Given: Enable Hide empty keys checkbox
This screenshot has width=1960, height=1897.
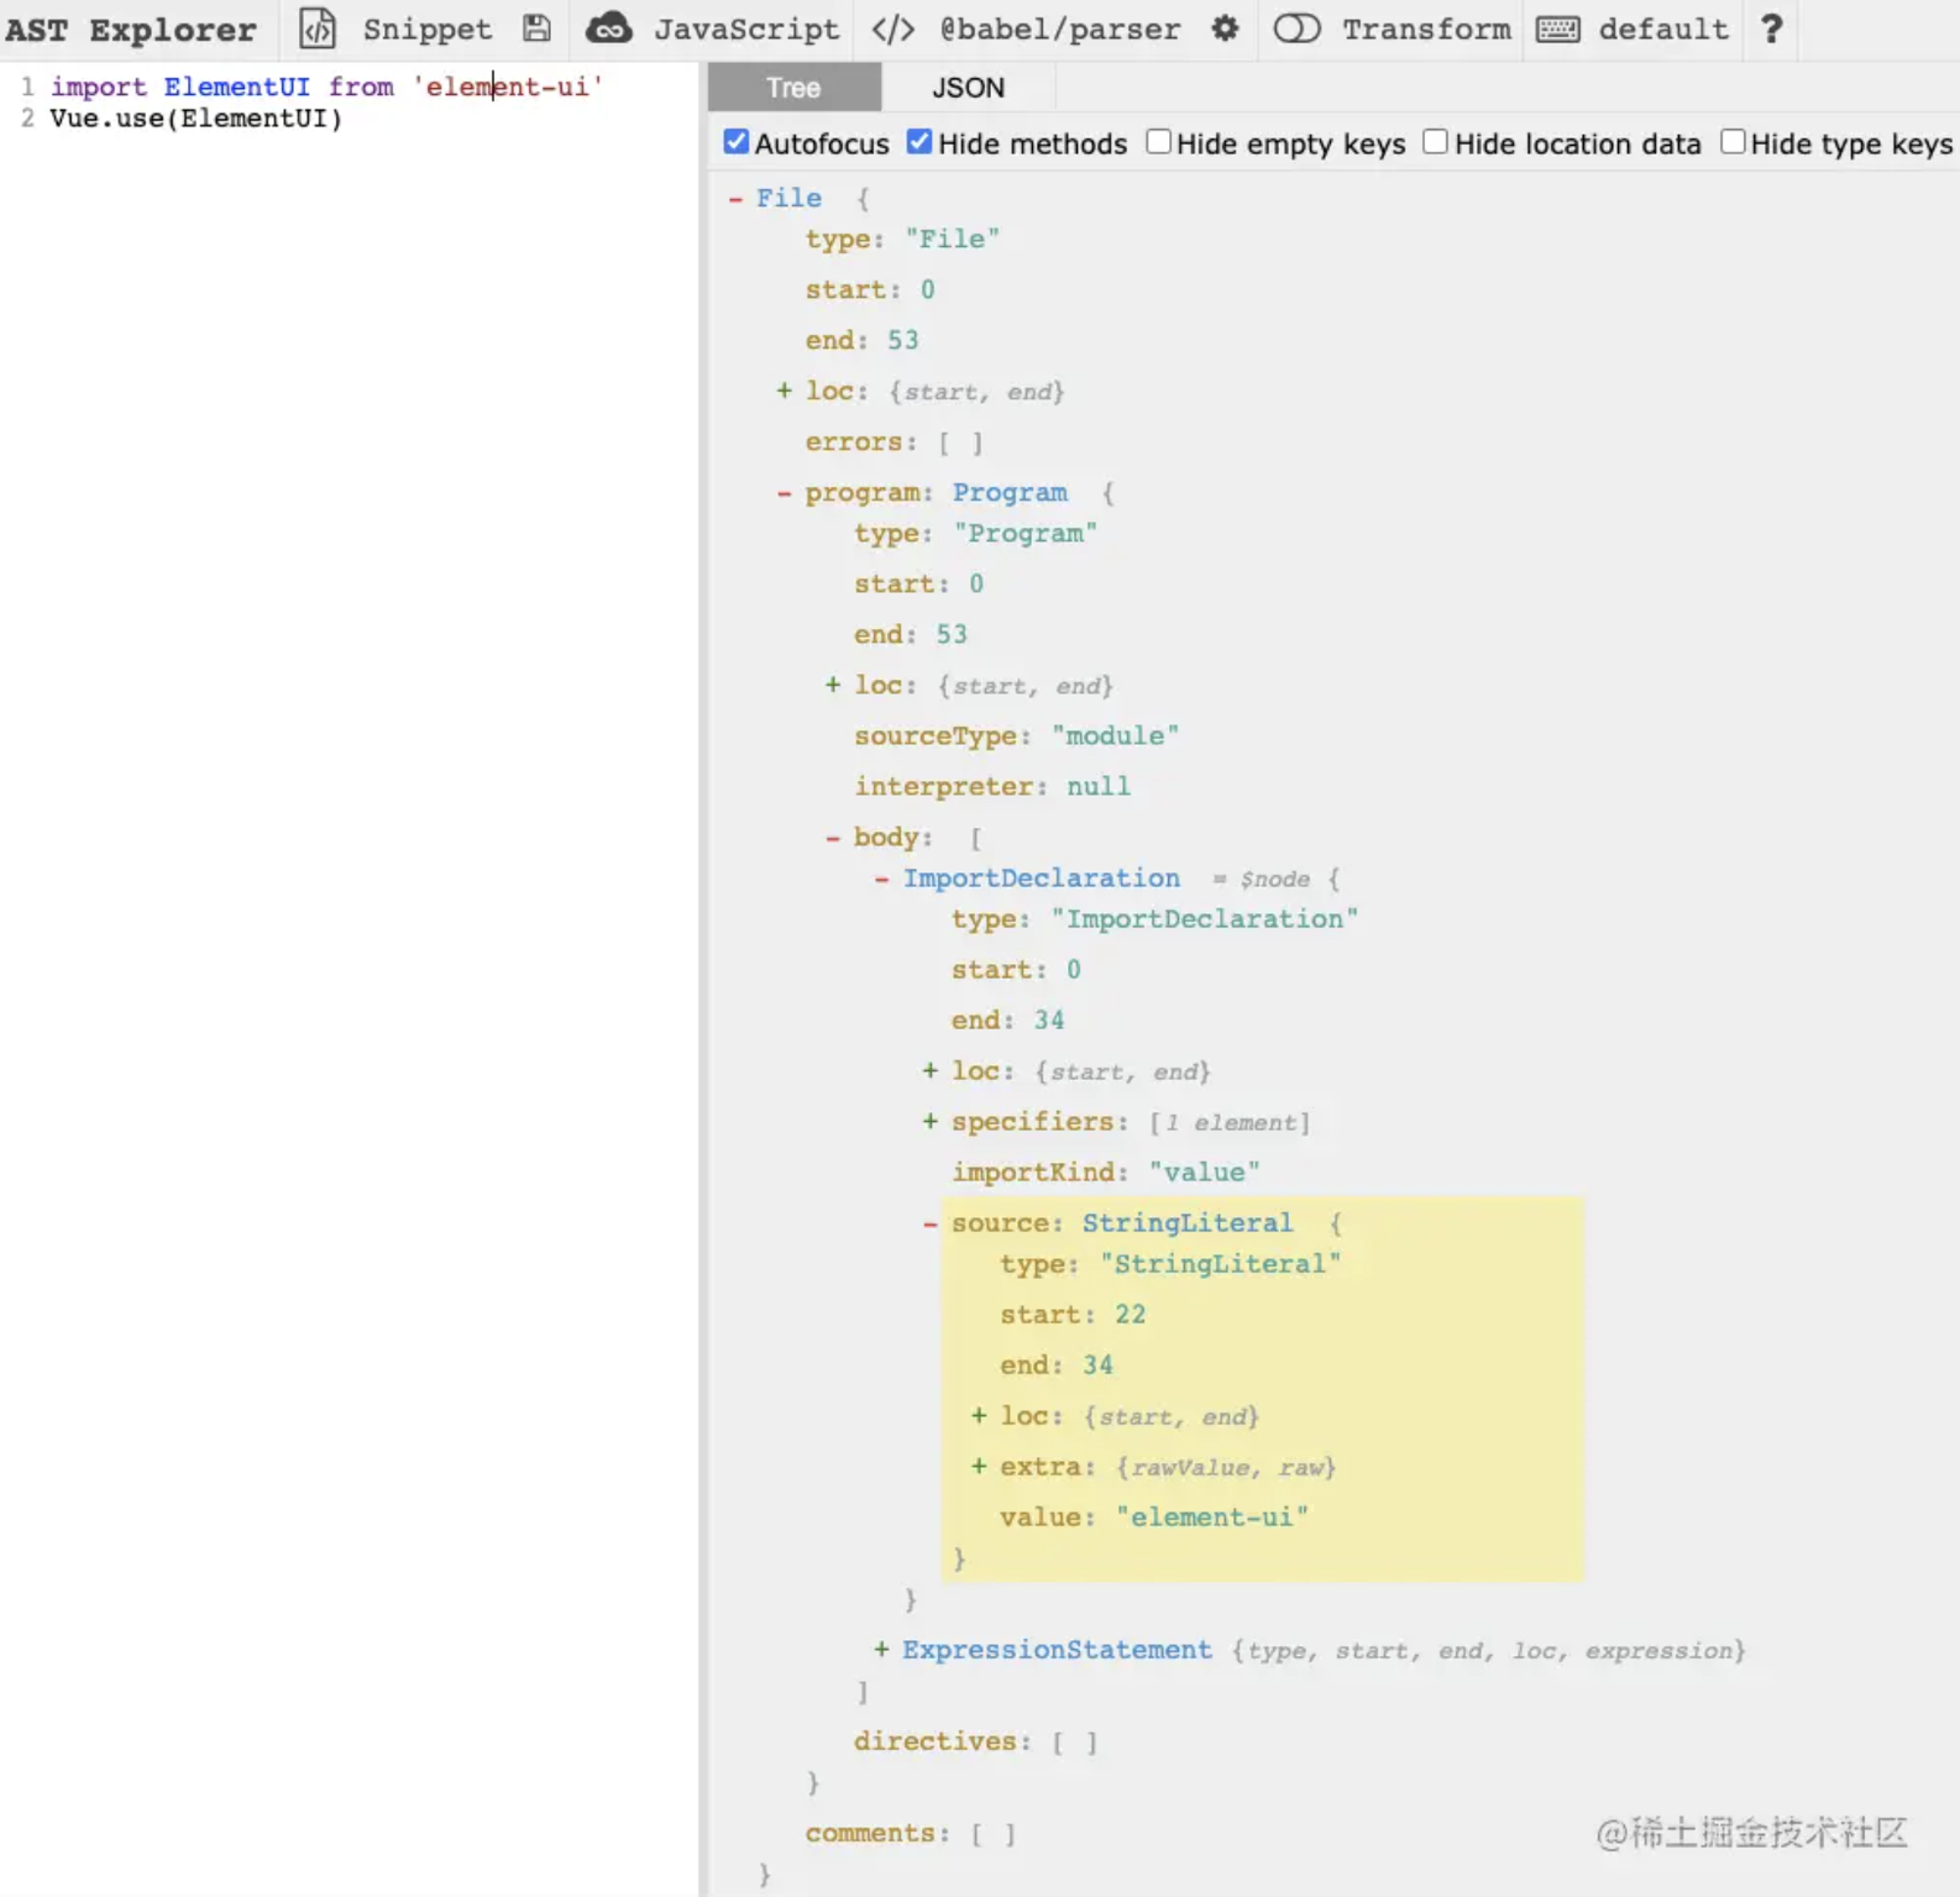Looking at the screenshot, I should point(1158,142).
